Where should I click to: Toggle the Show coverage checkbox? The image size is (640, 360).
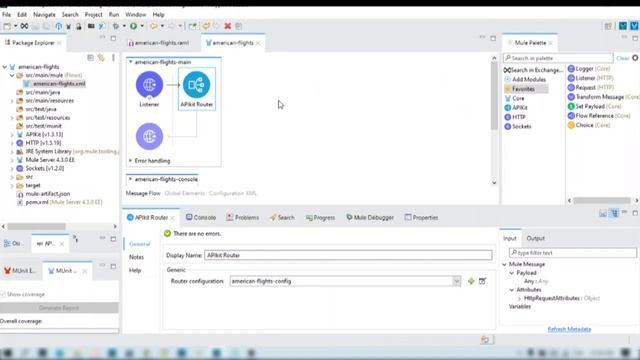point(3,294)
